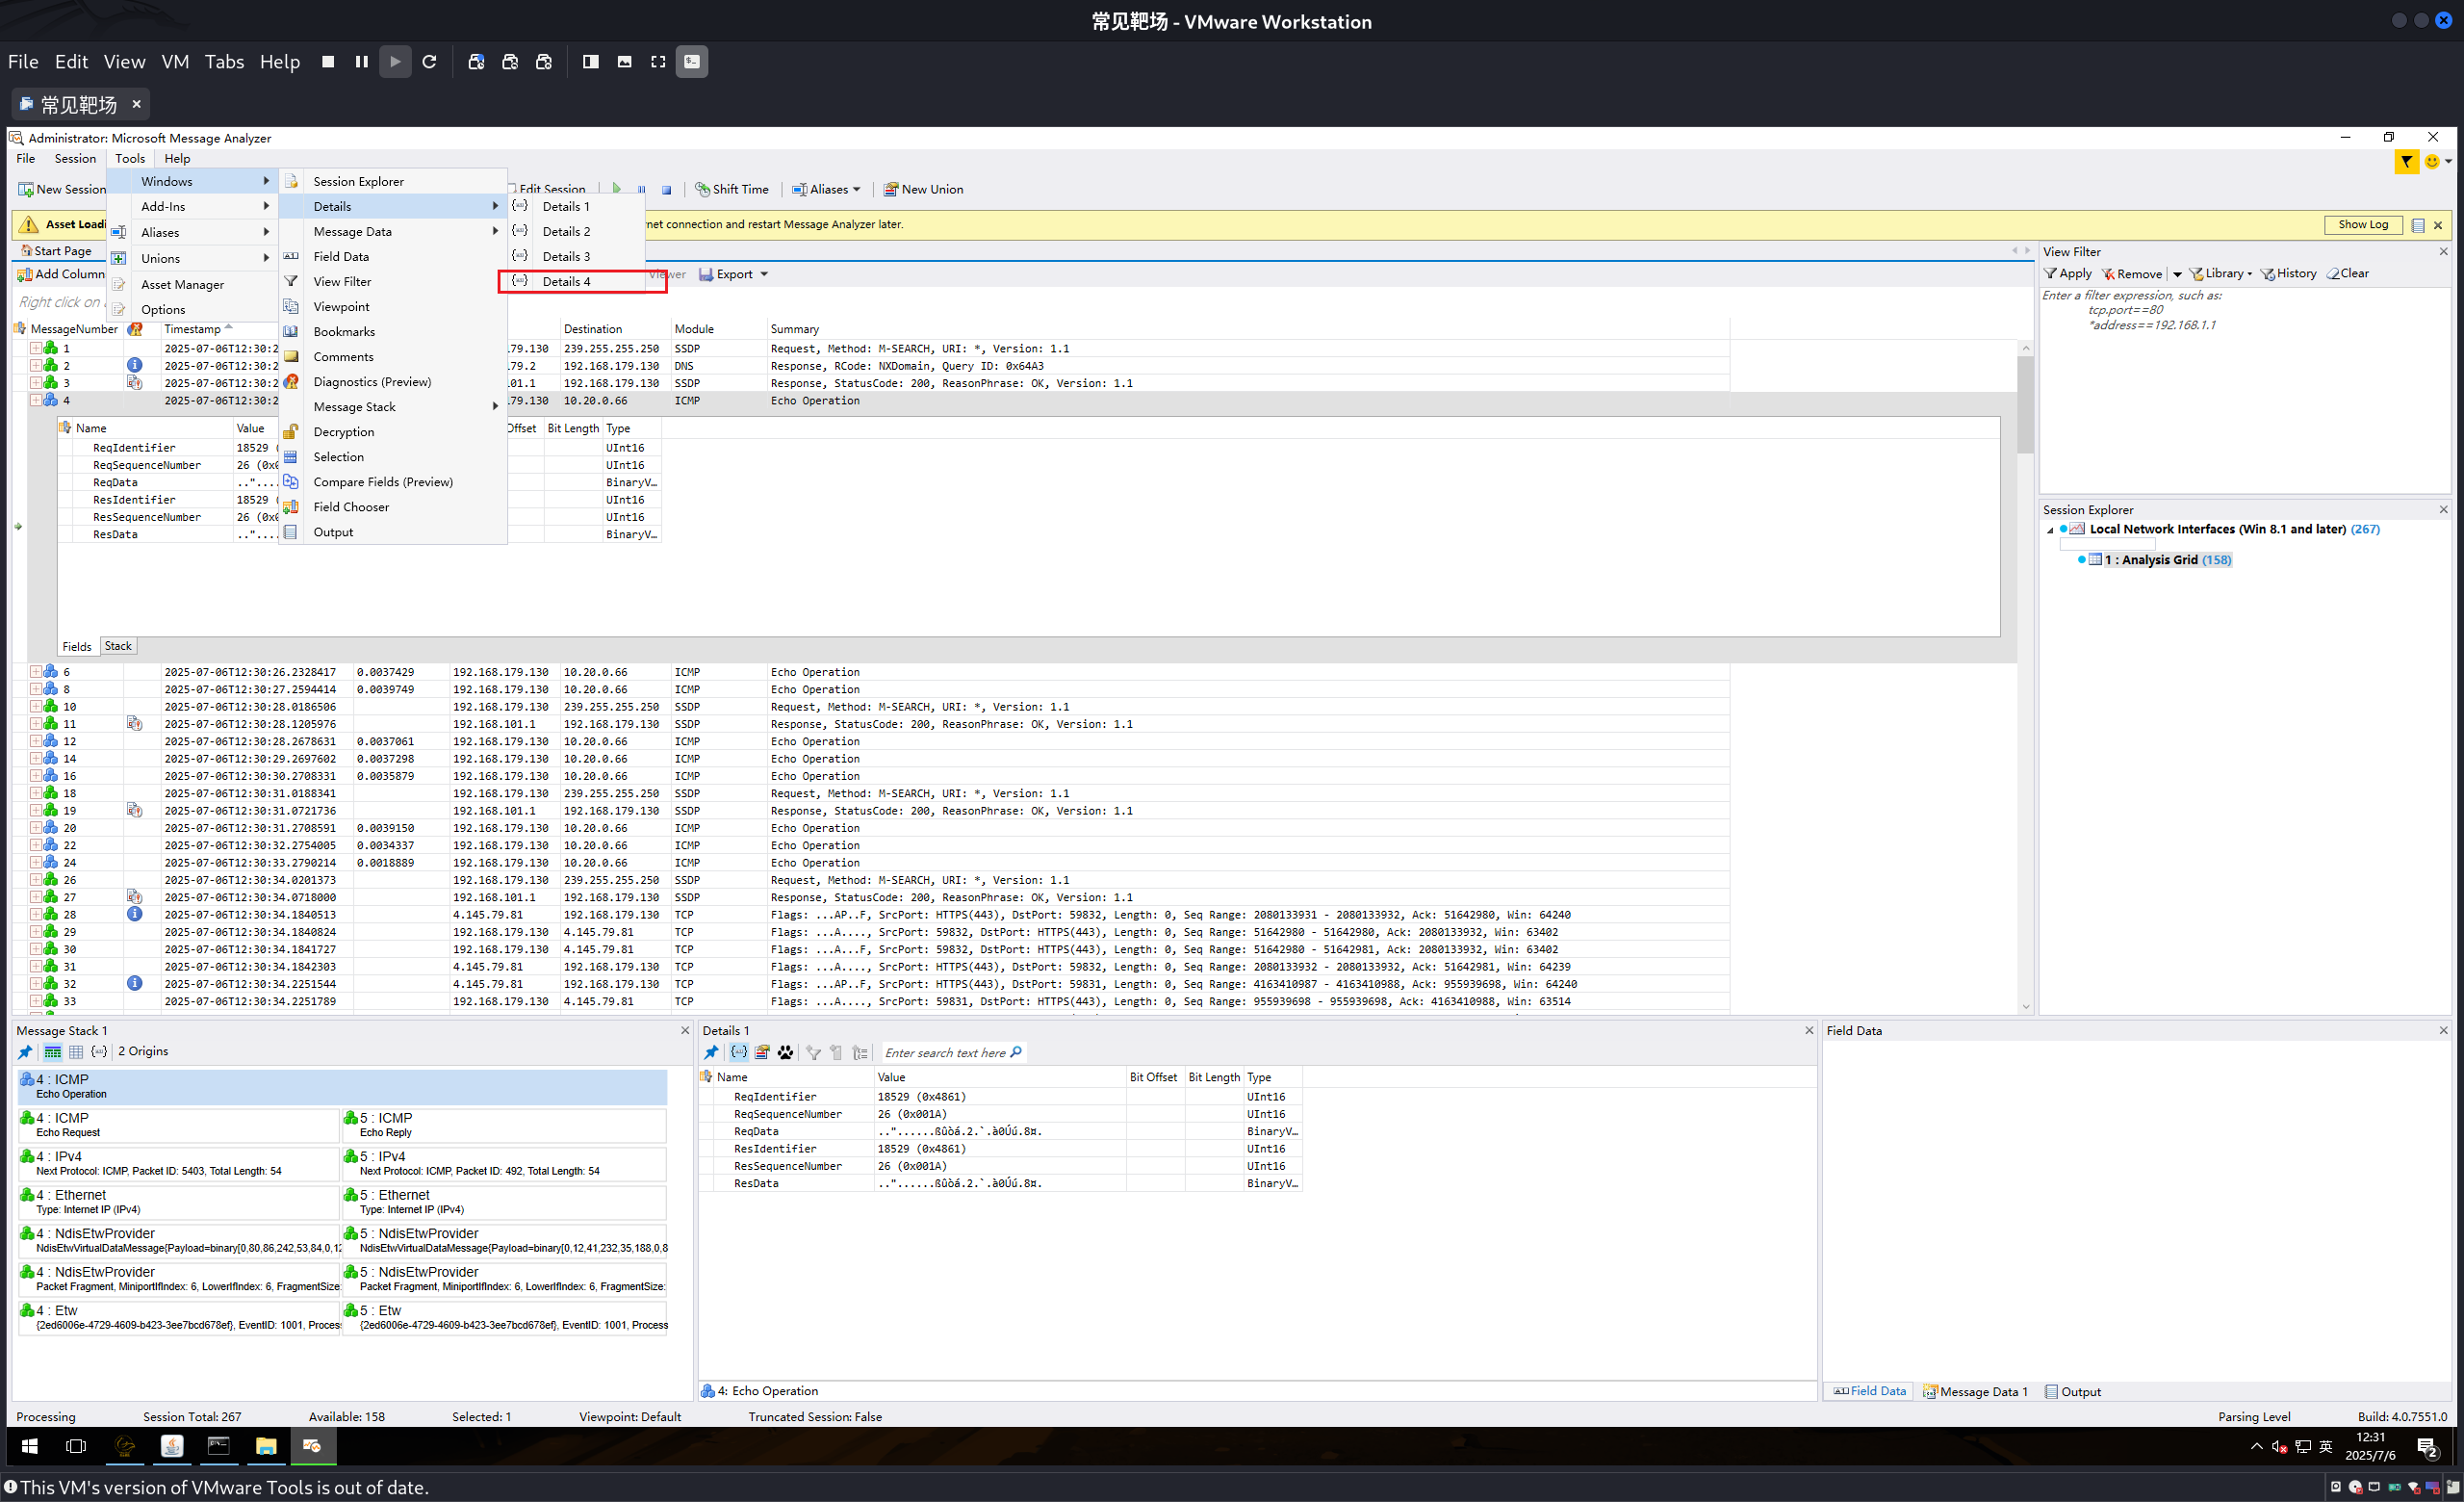Click the Apply filter button
Screen dimensions: 2464x1502
[x=2068, y=273]
